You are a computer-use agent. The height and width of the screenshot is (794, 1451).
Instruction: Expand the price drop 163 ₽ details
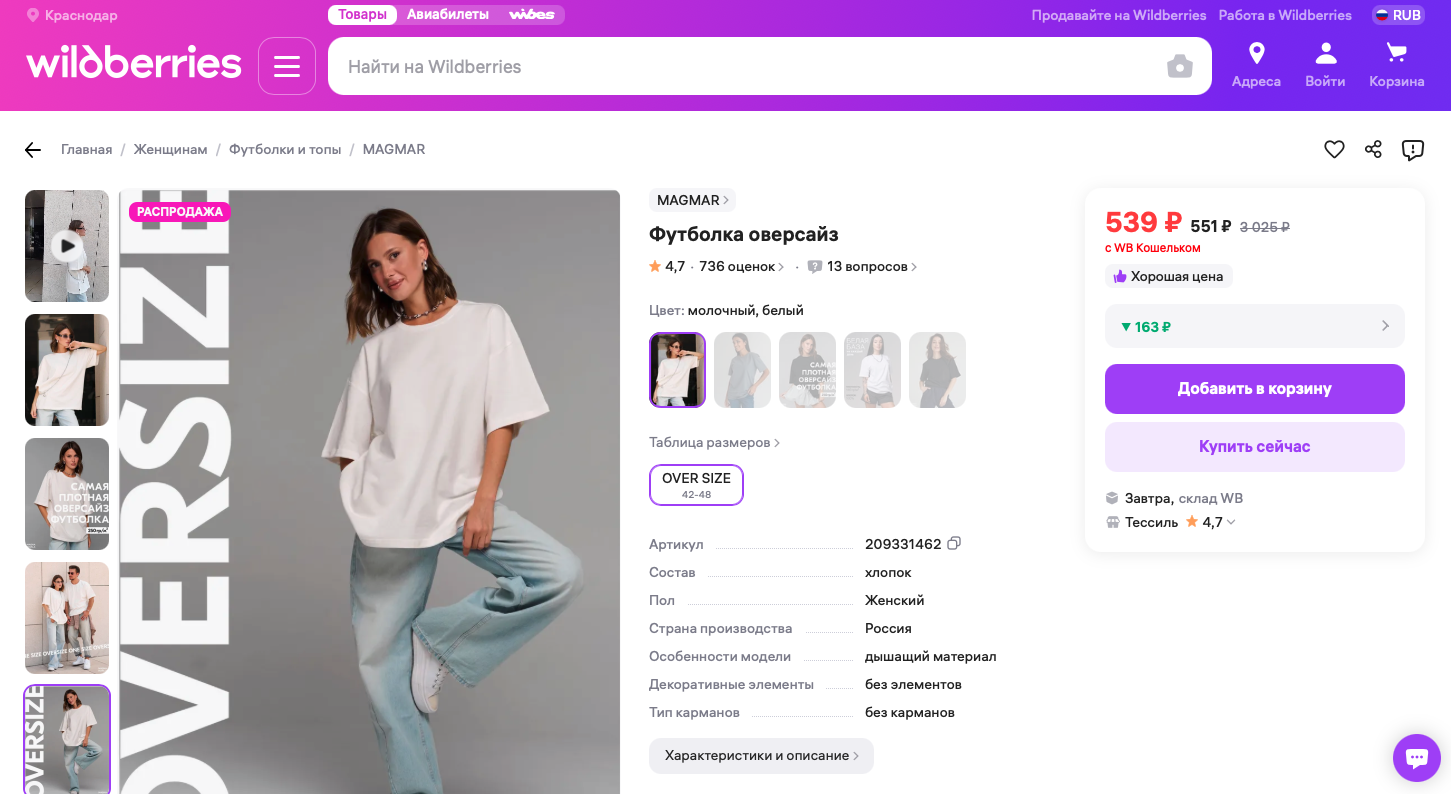[x=1254, y=326]
